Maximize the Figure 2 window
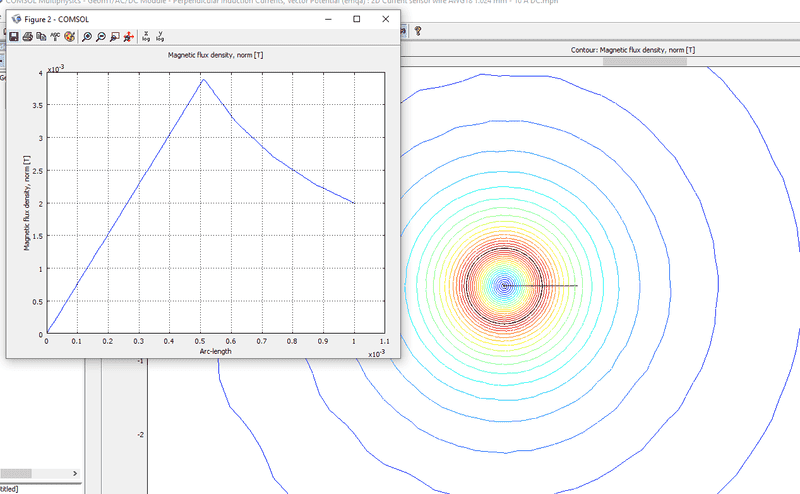 point(357,19)
